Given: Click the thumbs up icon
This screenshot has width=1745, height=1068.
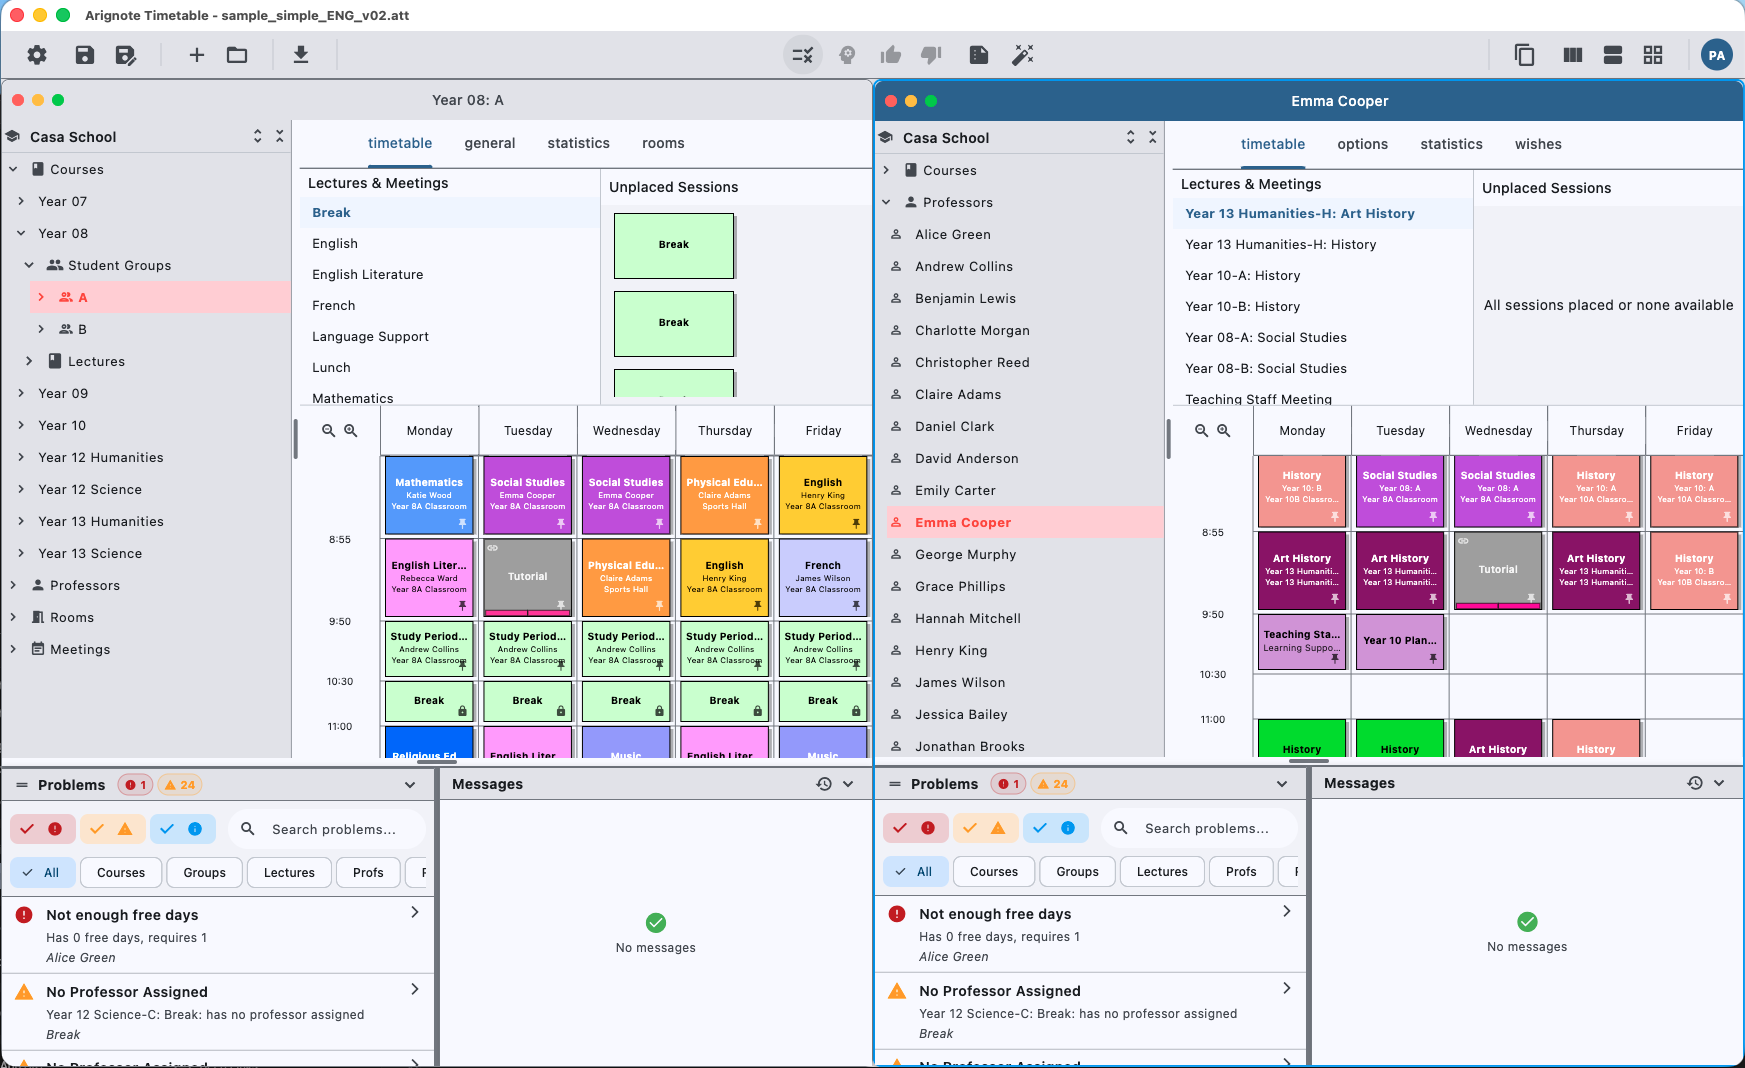Looking at the screenshot, I should point(890,55).
